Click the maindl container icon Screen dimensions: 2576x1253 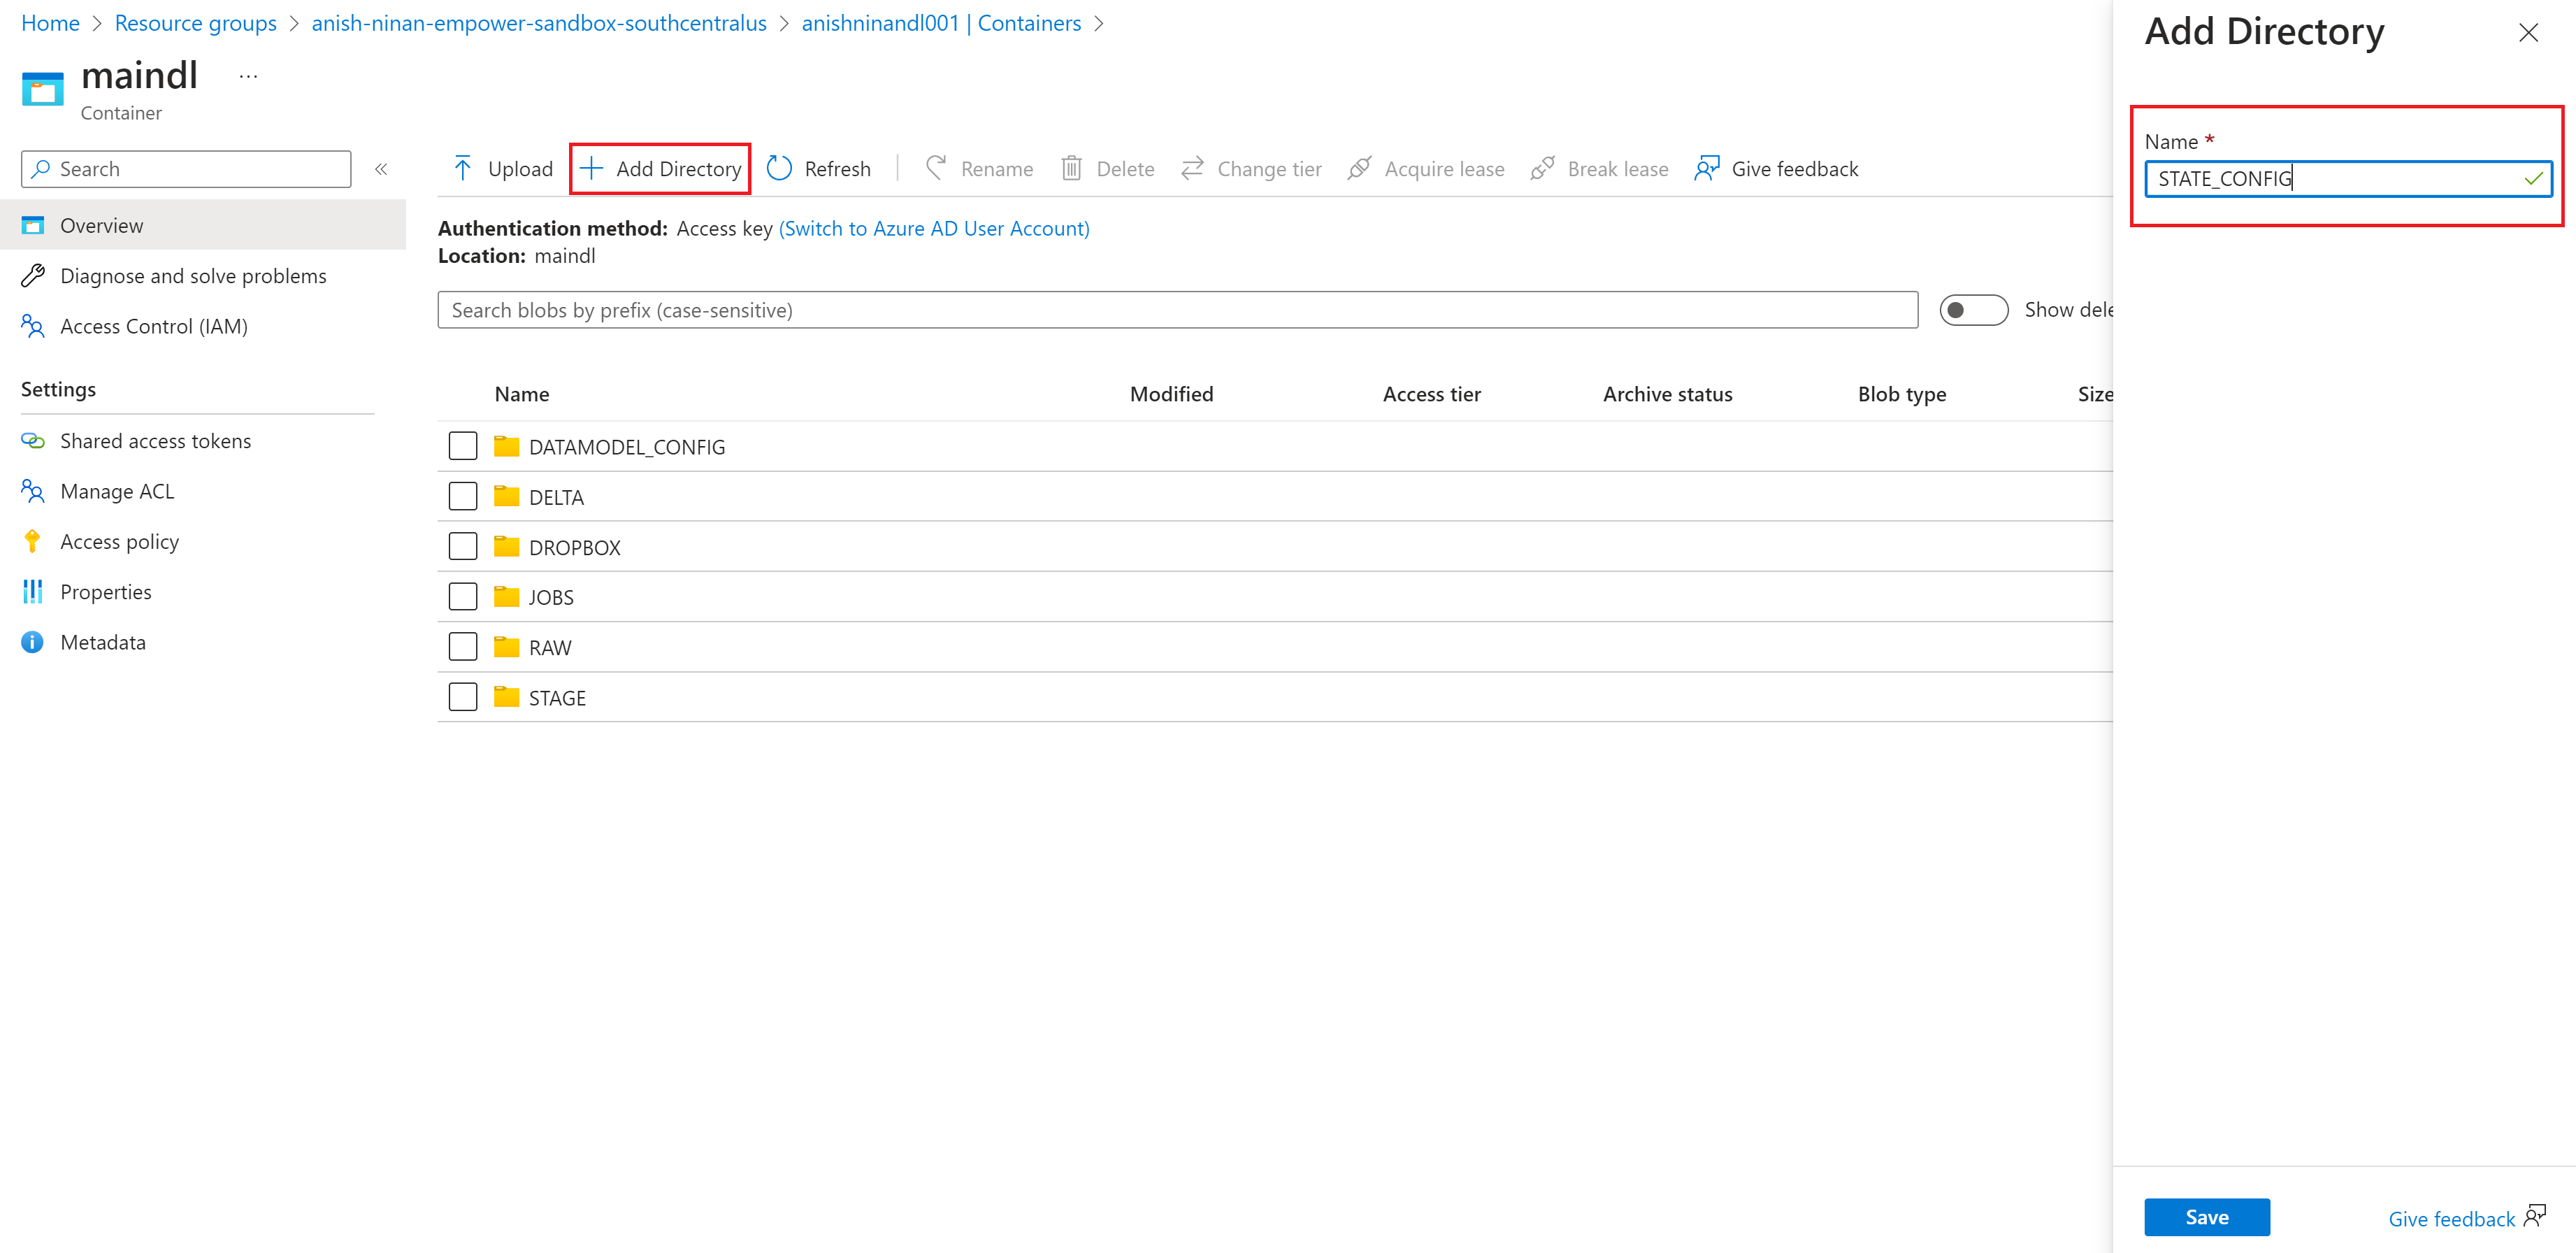point(42,89)
